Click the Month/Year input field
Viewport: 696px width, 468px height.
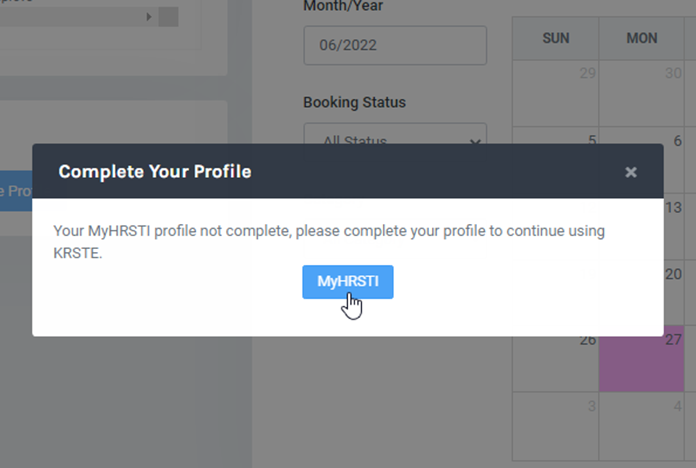(395, 45)
